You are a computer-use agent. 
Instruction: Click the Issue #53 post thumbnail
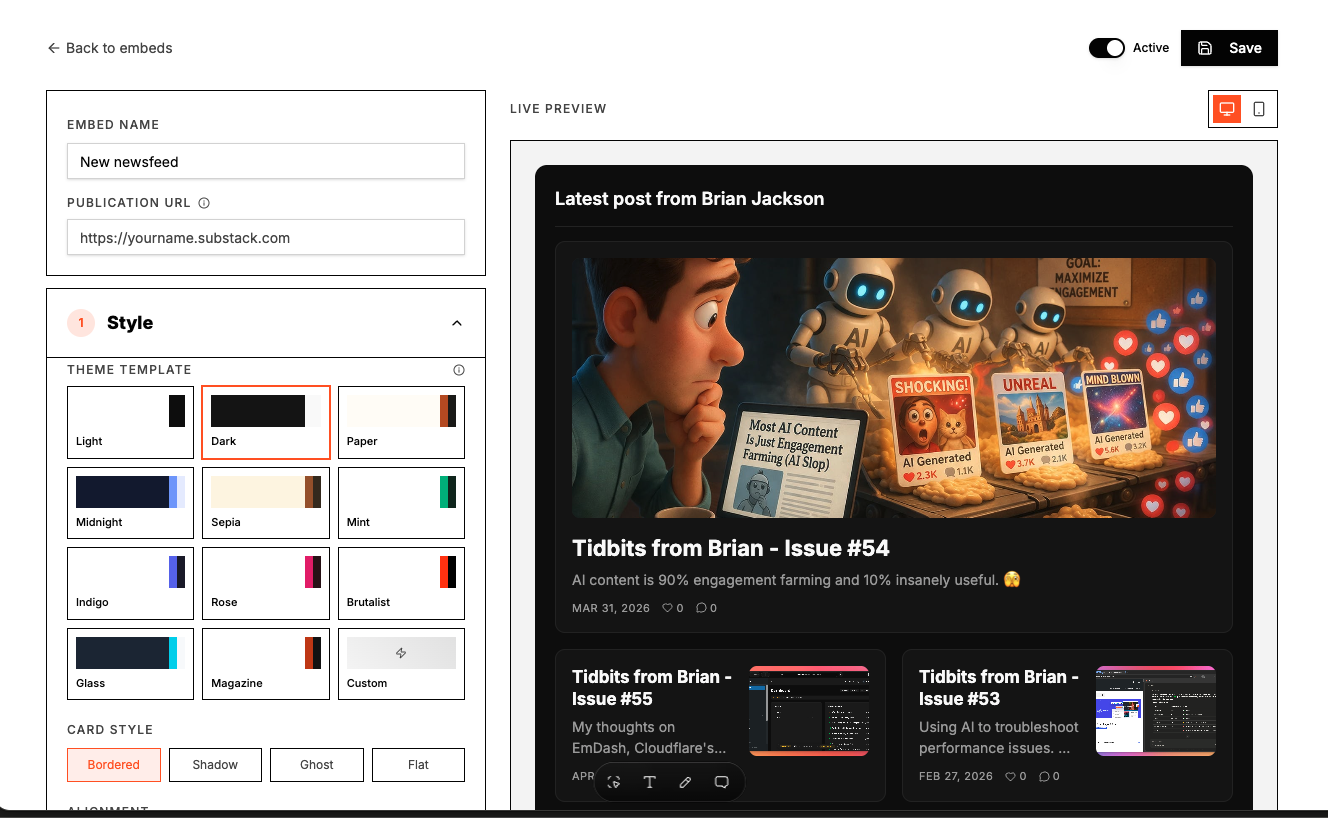1156,711
